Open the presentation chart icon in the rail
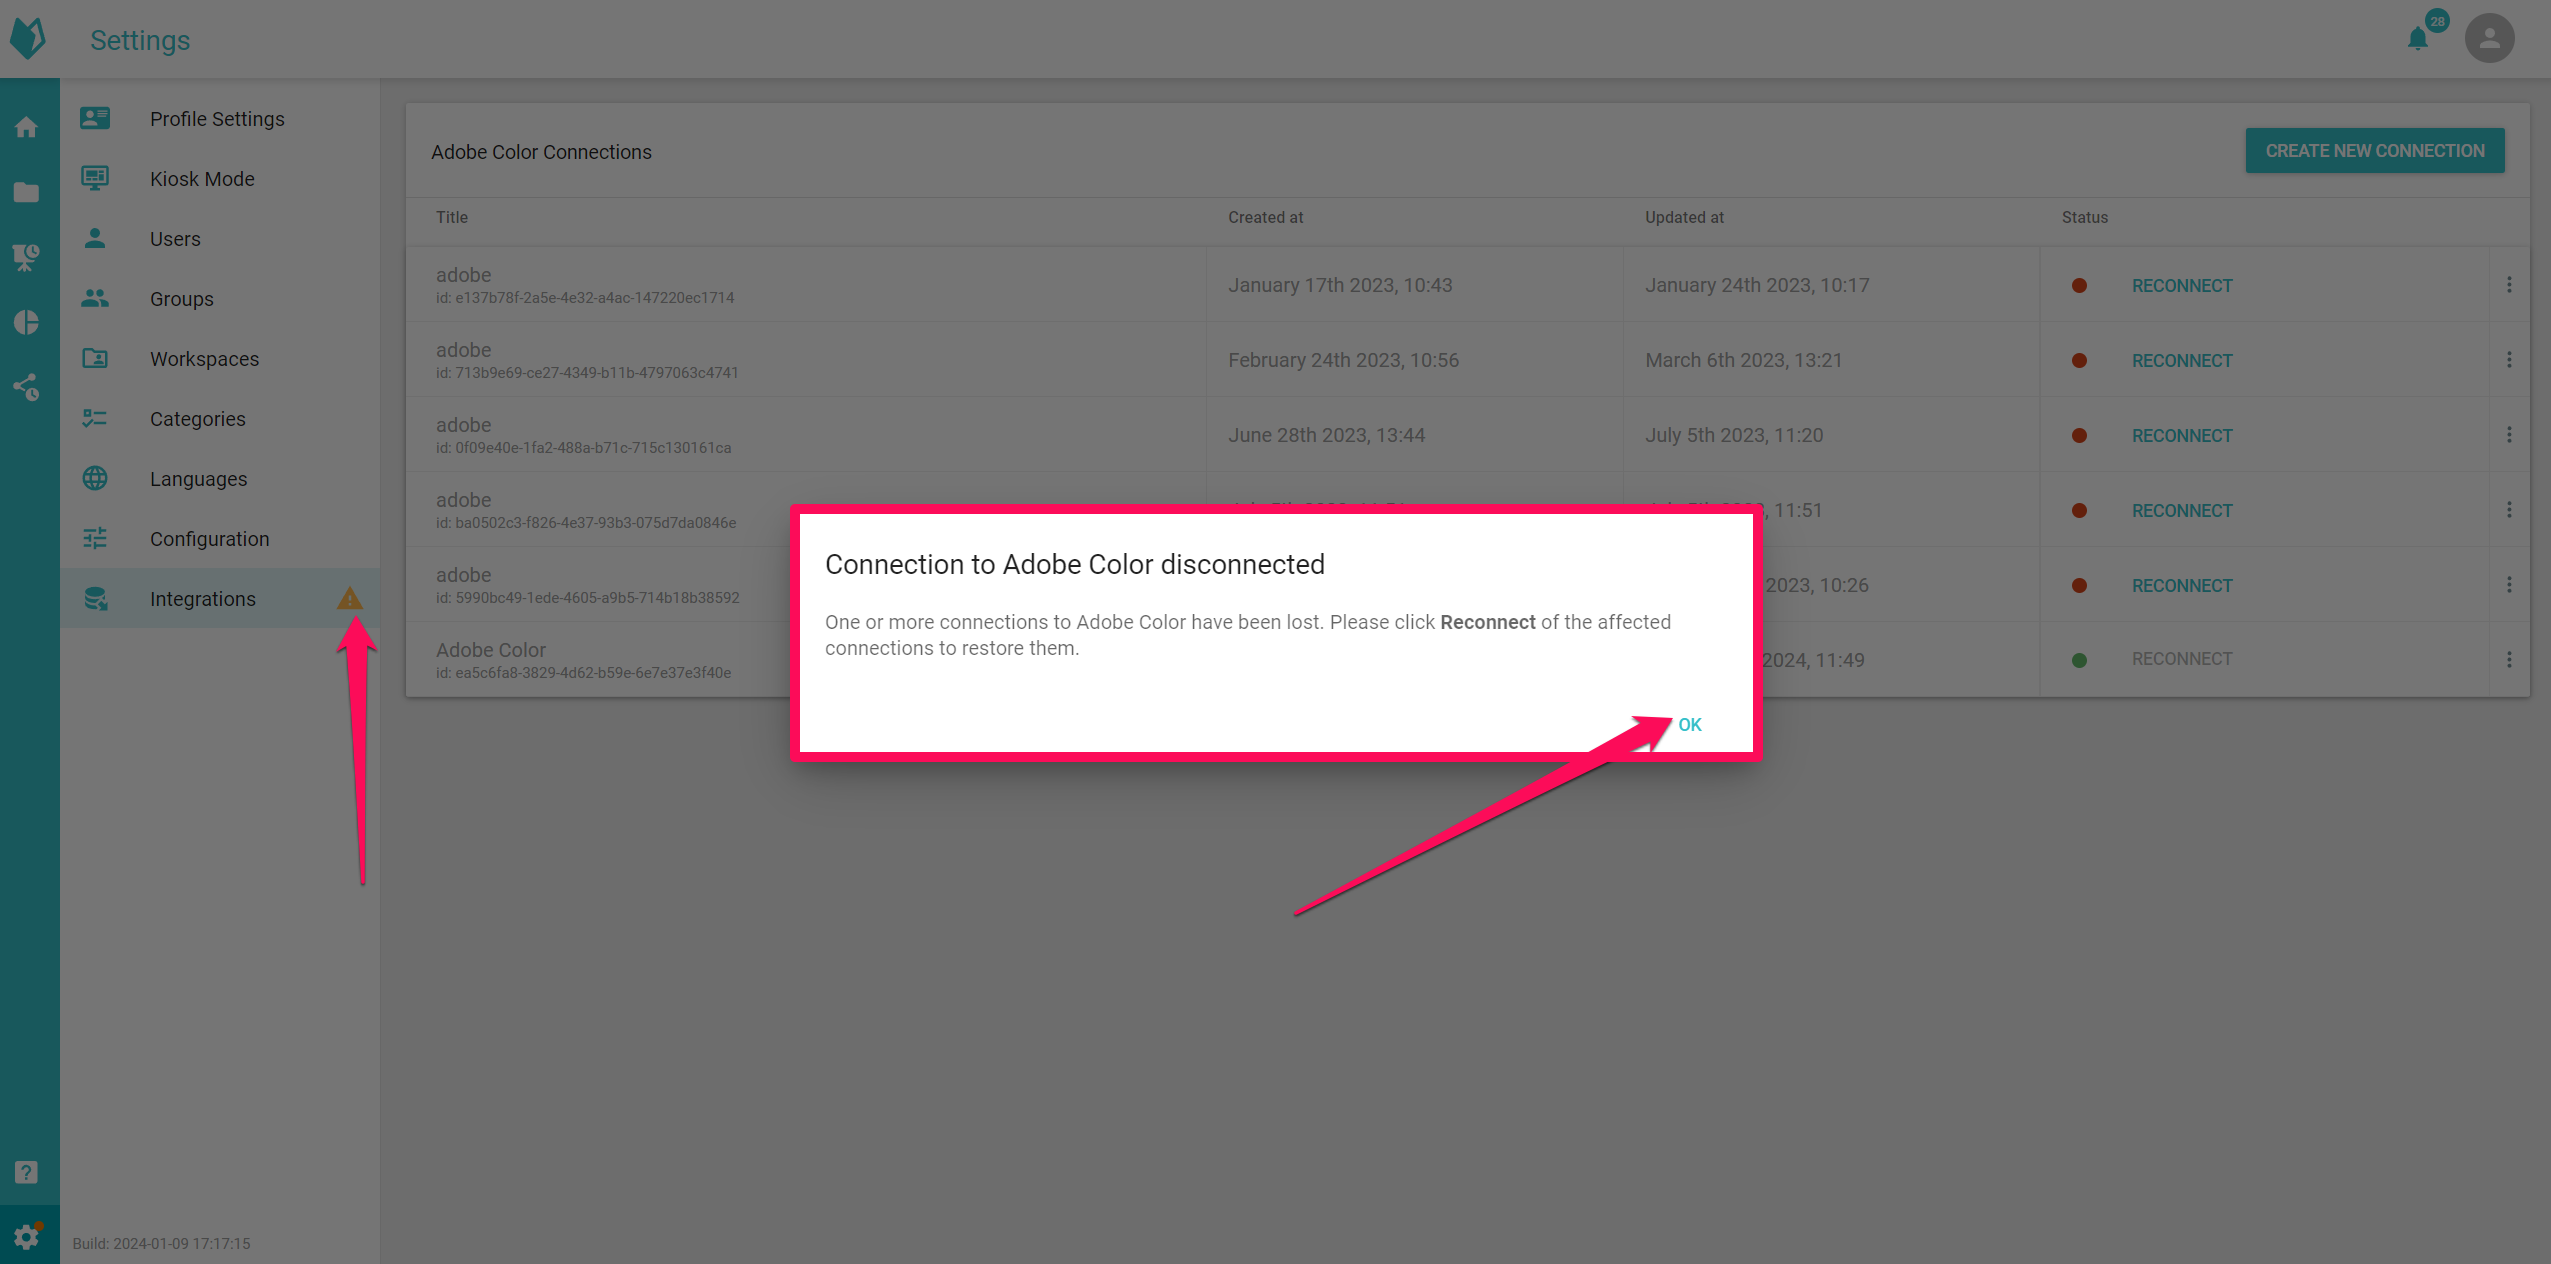 click(x=27, y=258)
